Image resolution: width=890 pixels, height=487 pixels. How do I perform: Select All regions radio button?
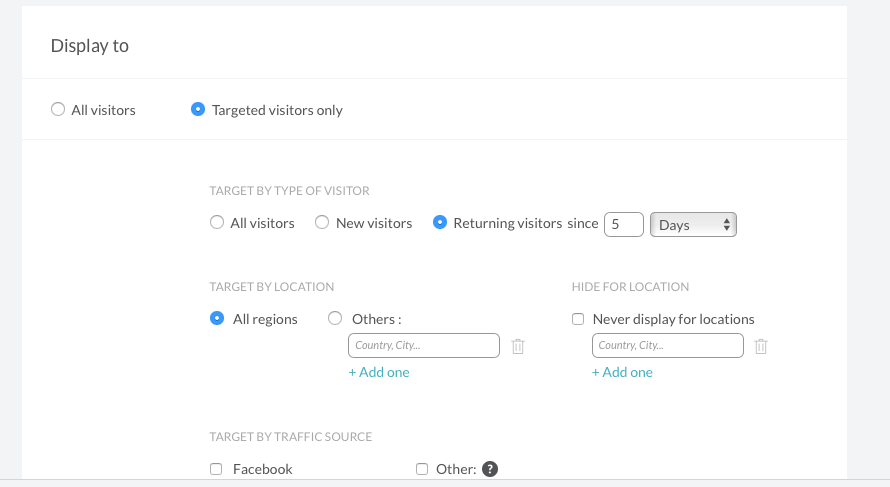[x=217, y=319]
